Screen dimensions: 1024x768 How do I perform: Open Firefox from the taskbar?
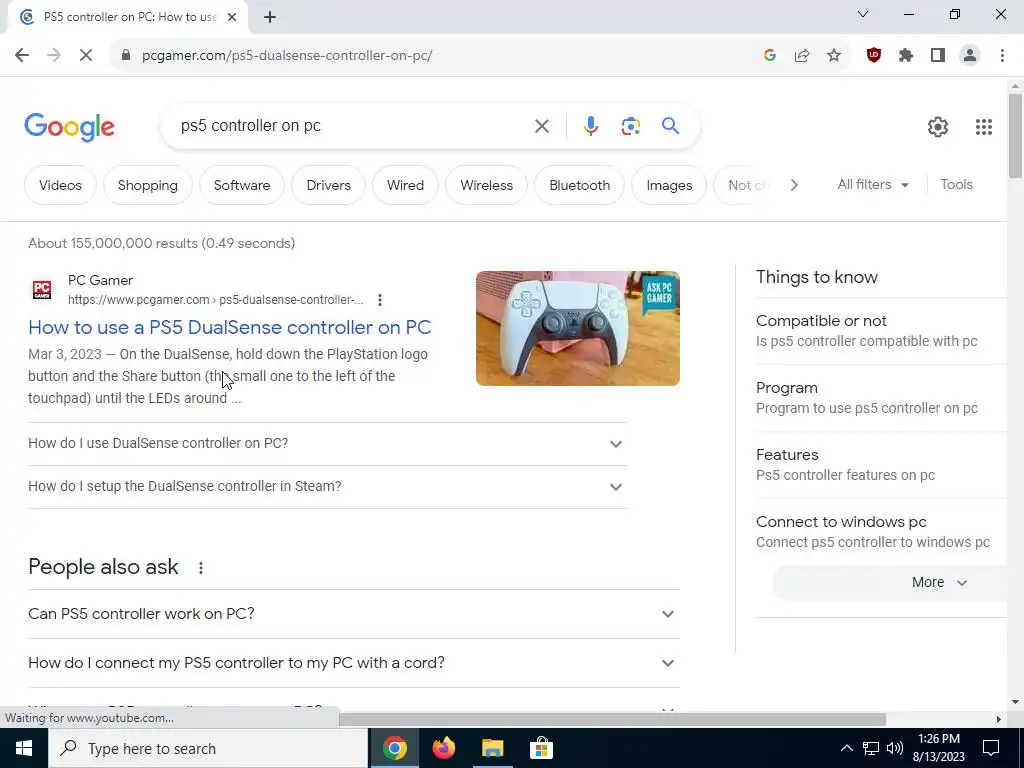(443, 748)
